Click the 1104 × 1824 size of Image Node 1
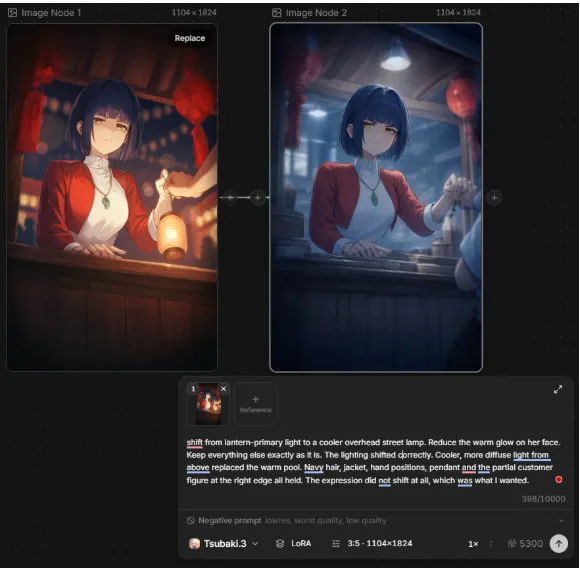580x568 pixels. point(194,13)
